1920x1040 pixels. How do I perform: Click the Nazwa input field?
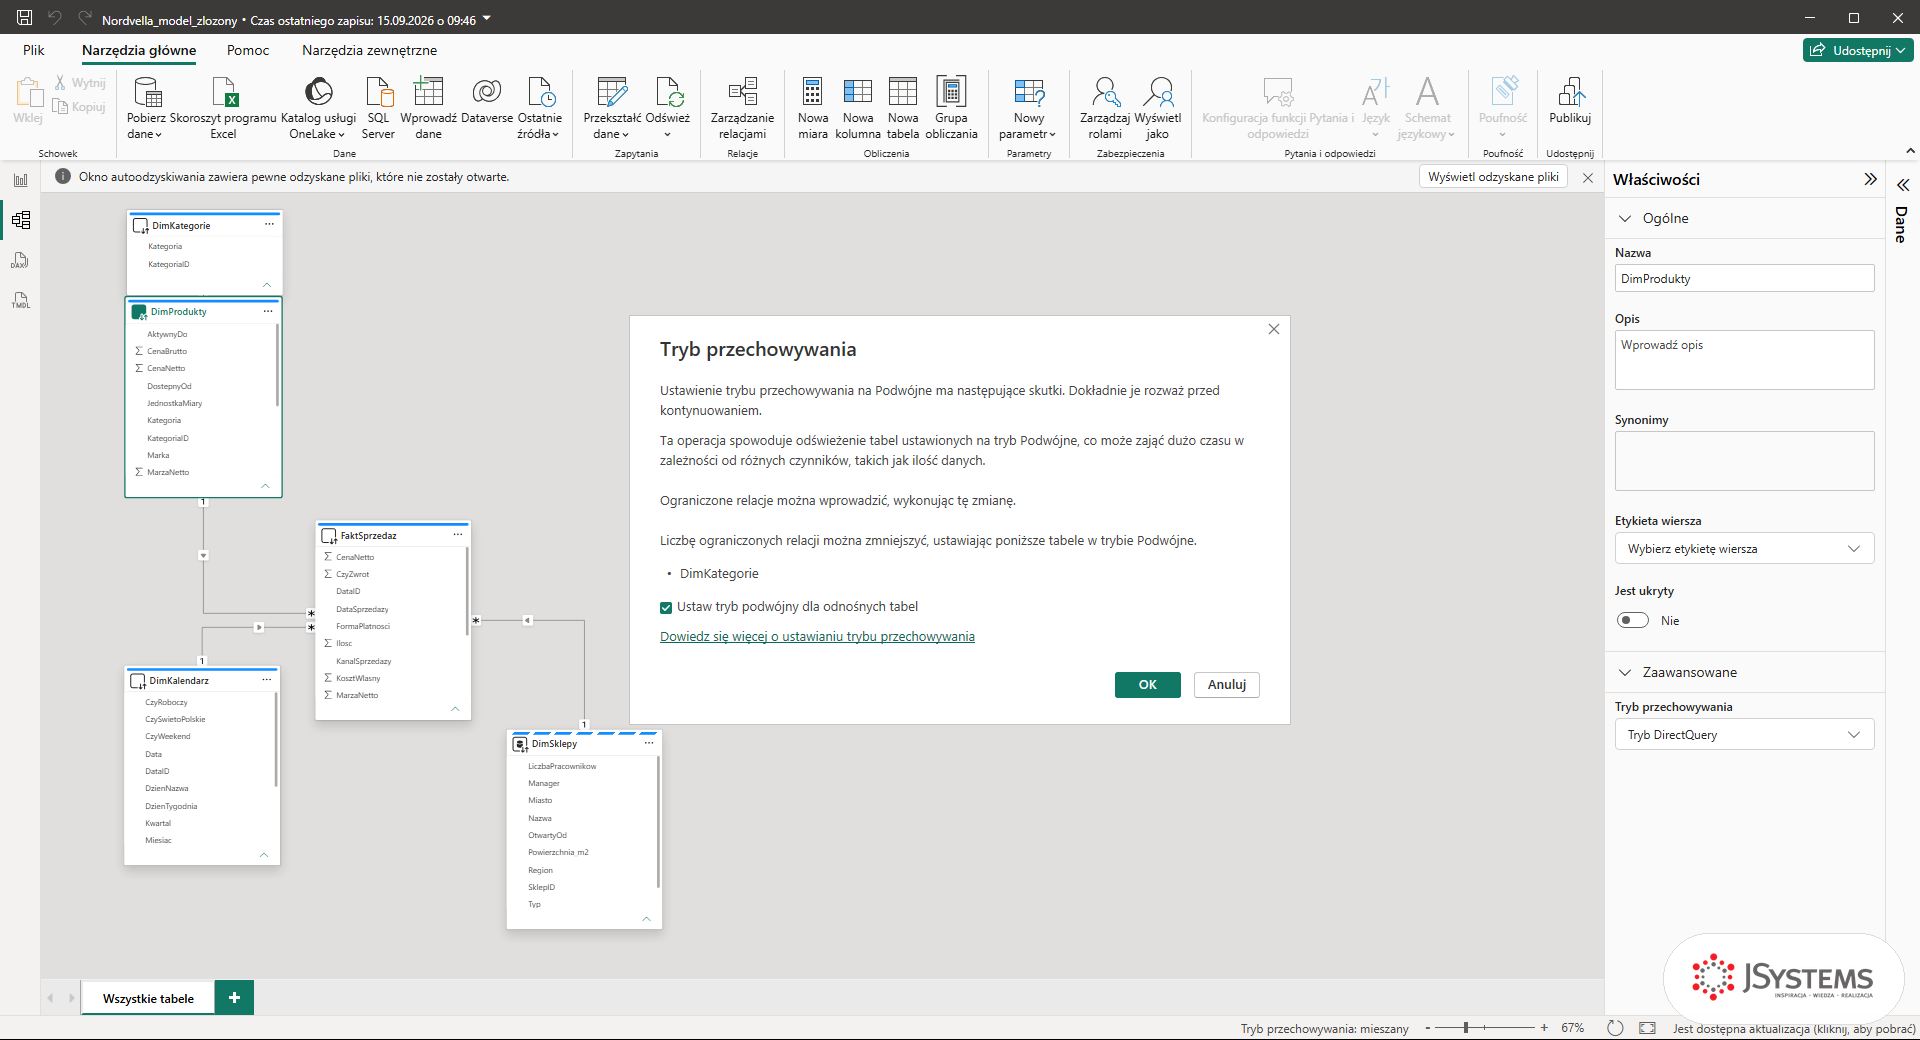pyautogui.click(x=1744, y=279)
